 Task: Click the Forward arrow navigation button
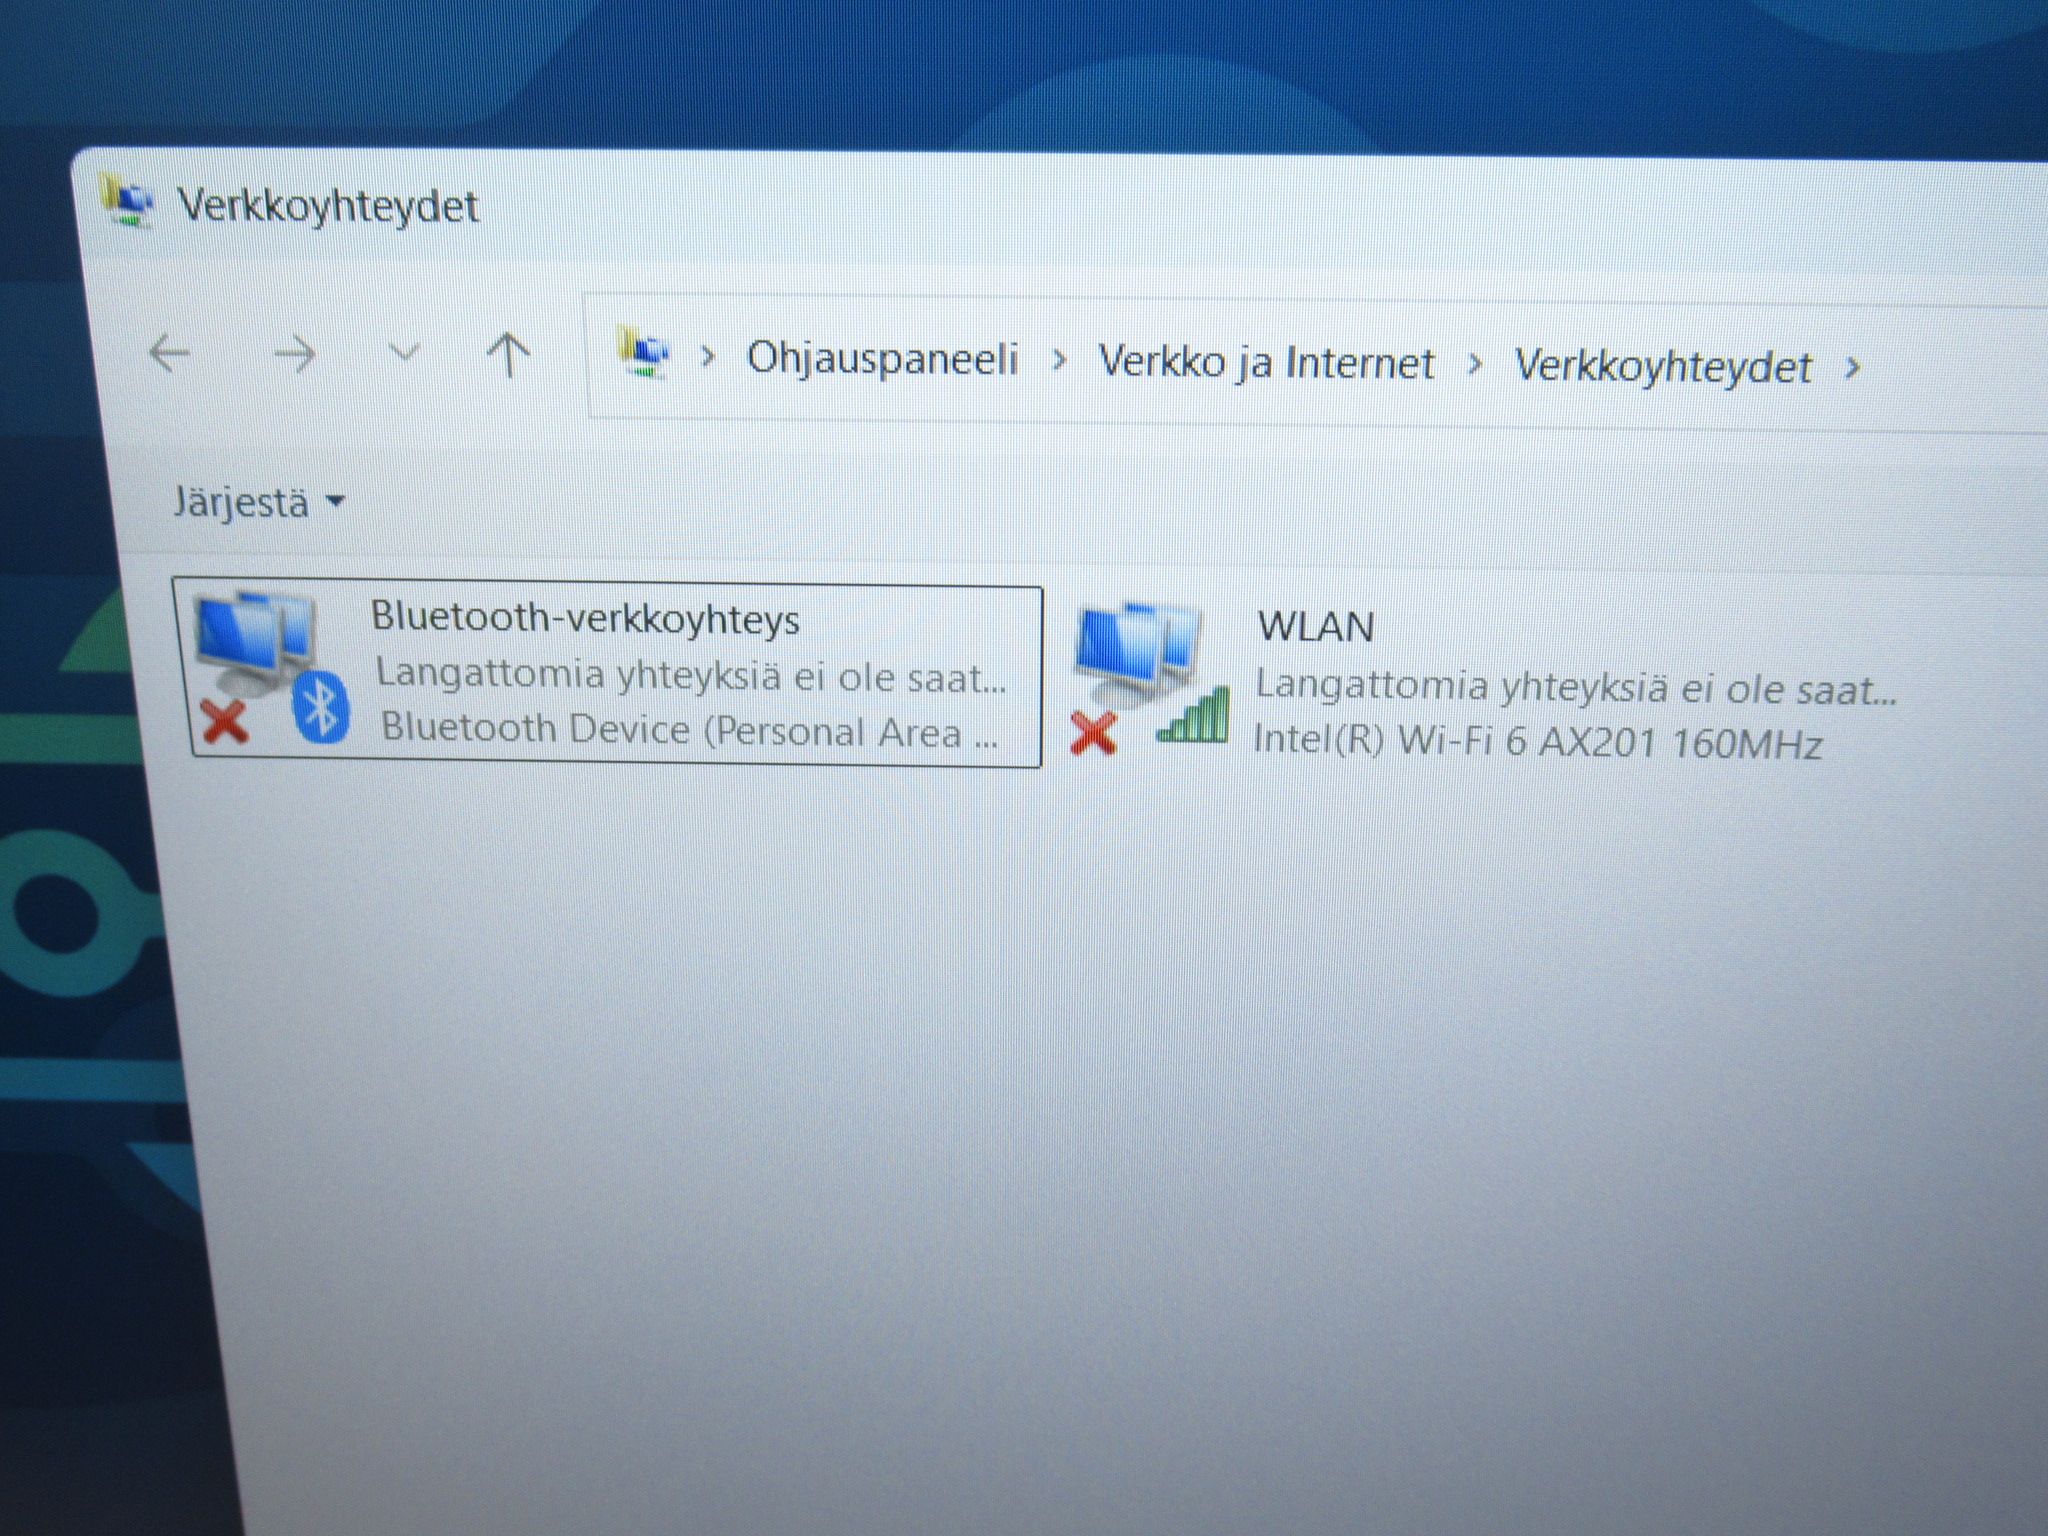click(x=295, y=354)
